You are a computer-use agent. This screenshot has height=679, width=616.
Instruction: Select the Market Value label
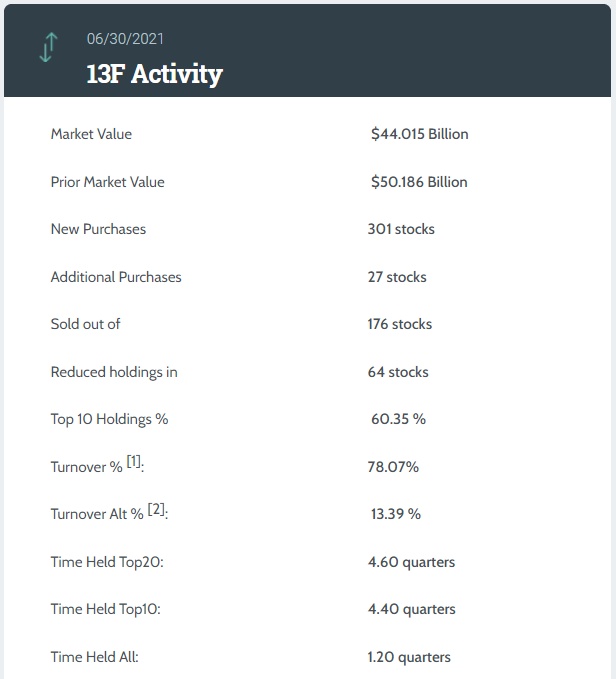coord(91,134)
